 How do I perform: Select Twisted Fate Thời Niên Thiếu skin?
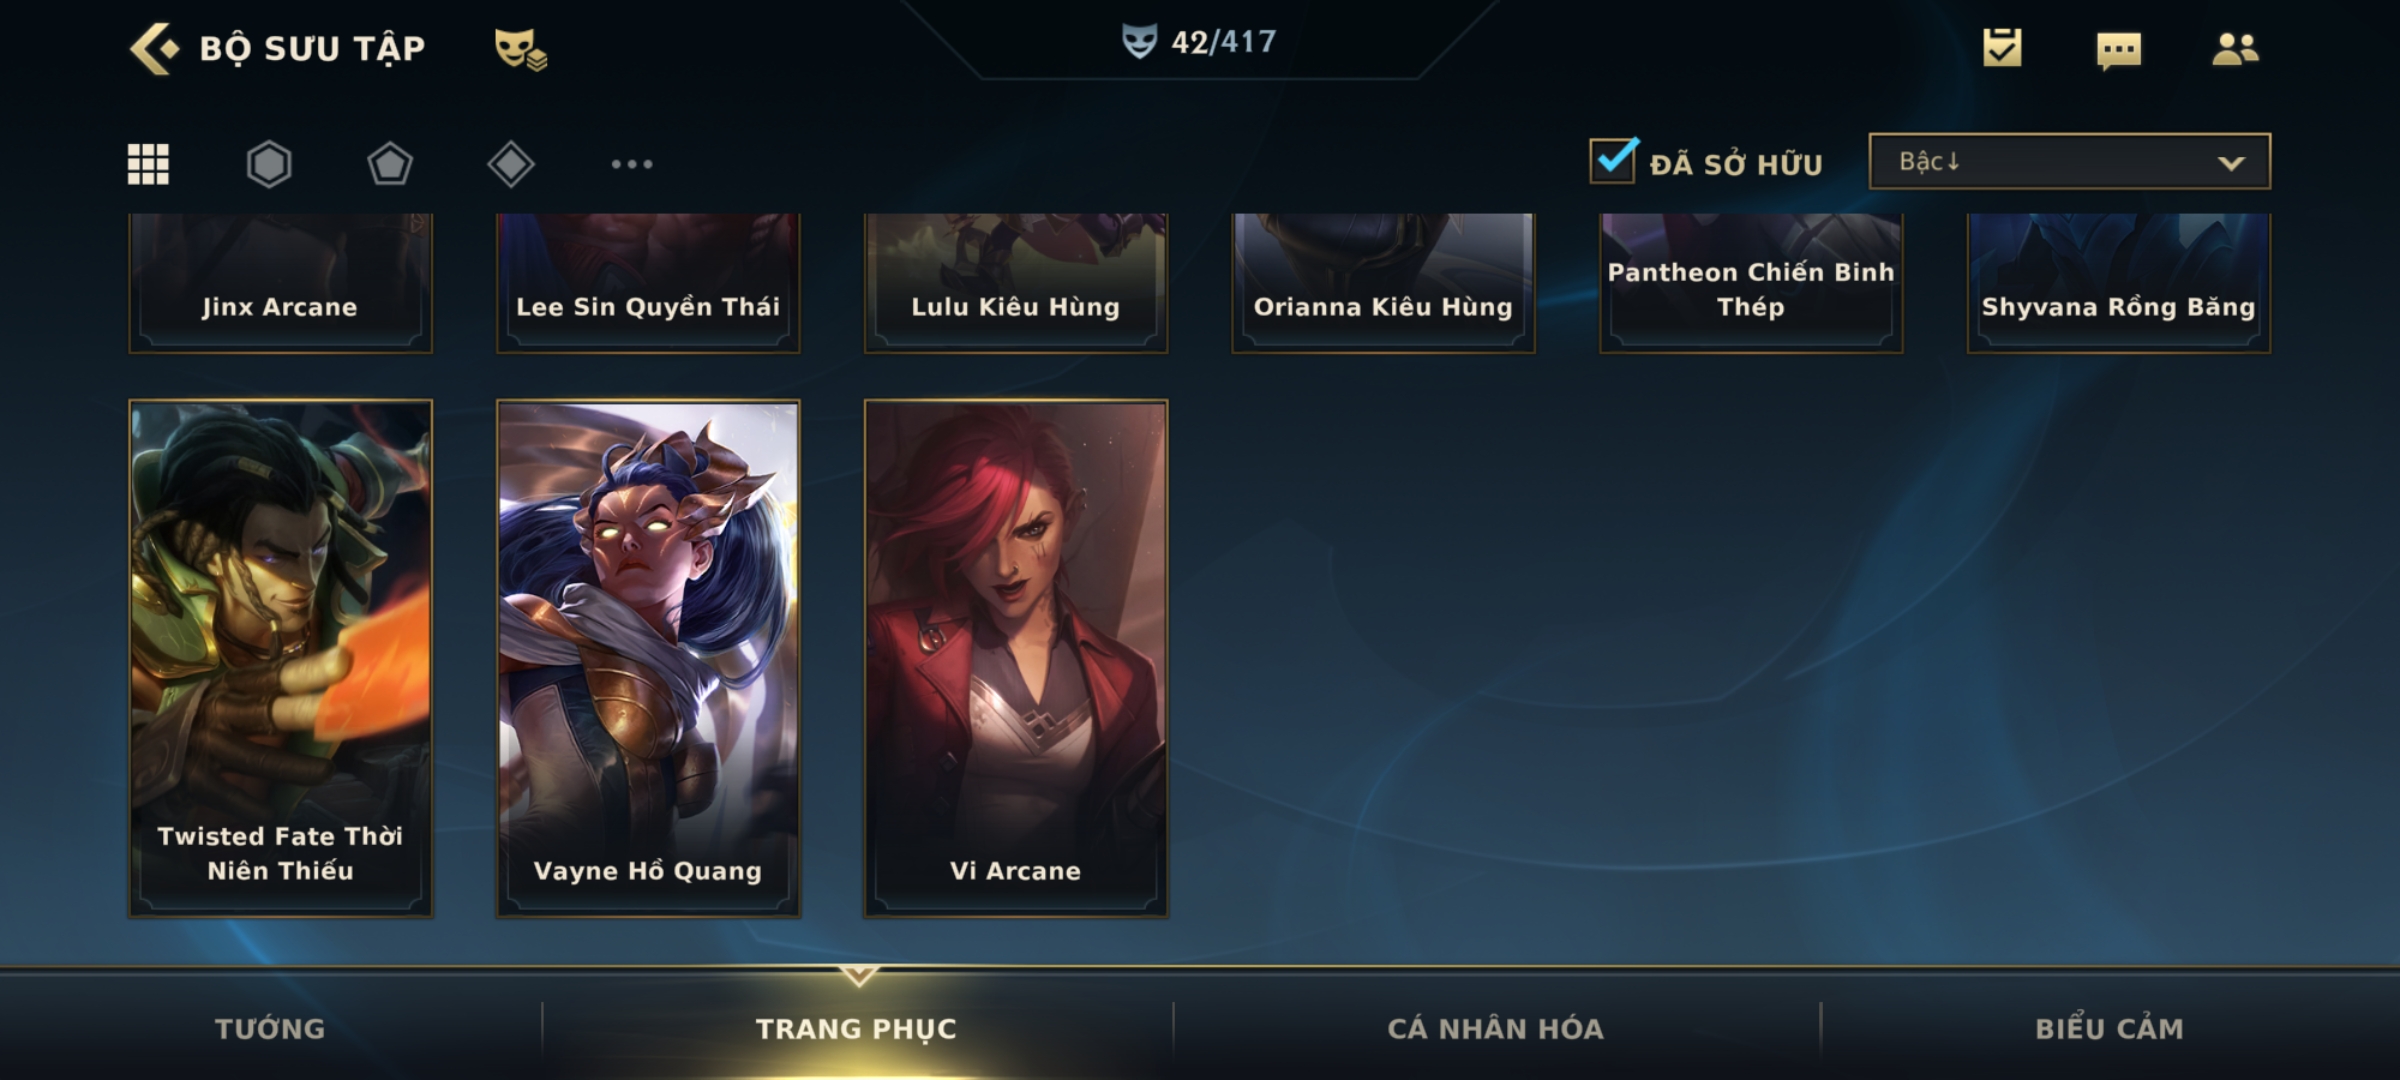point(280,658)
